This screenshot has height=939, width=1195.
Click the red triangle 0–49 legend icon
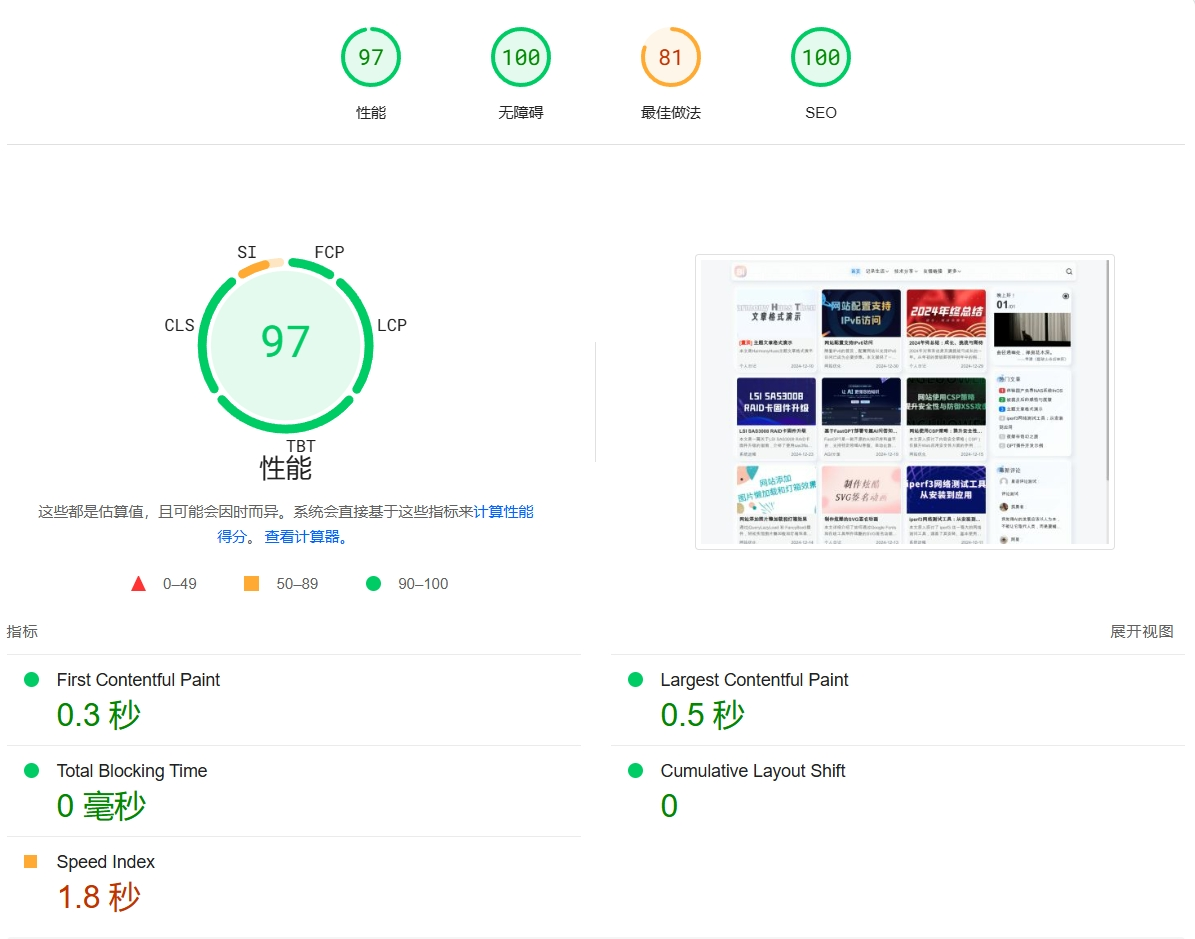click(139, 584)
